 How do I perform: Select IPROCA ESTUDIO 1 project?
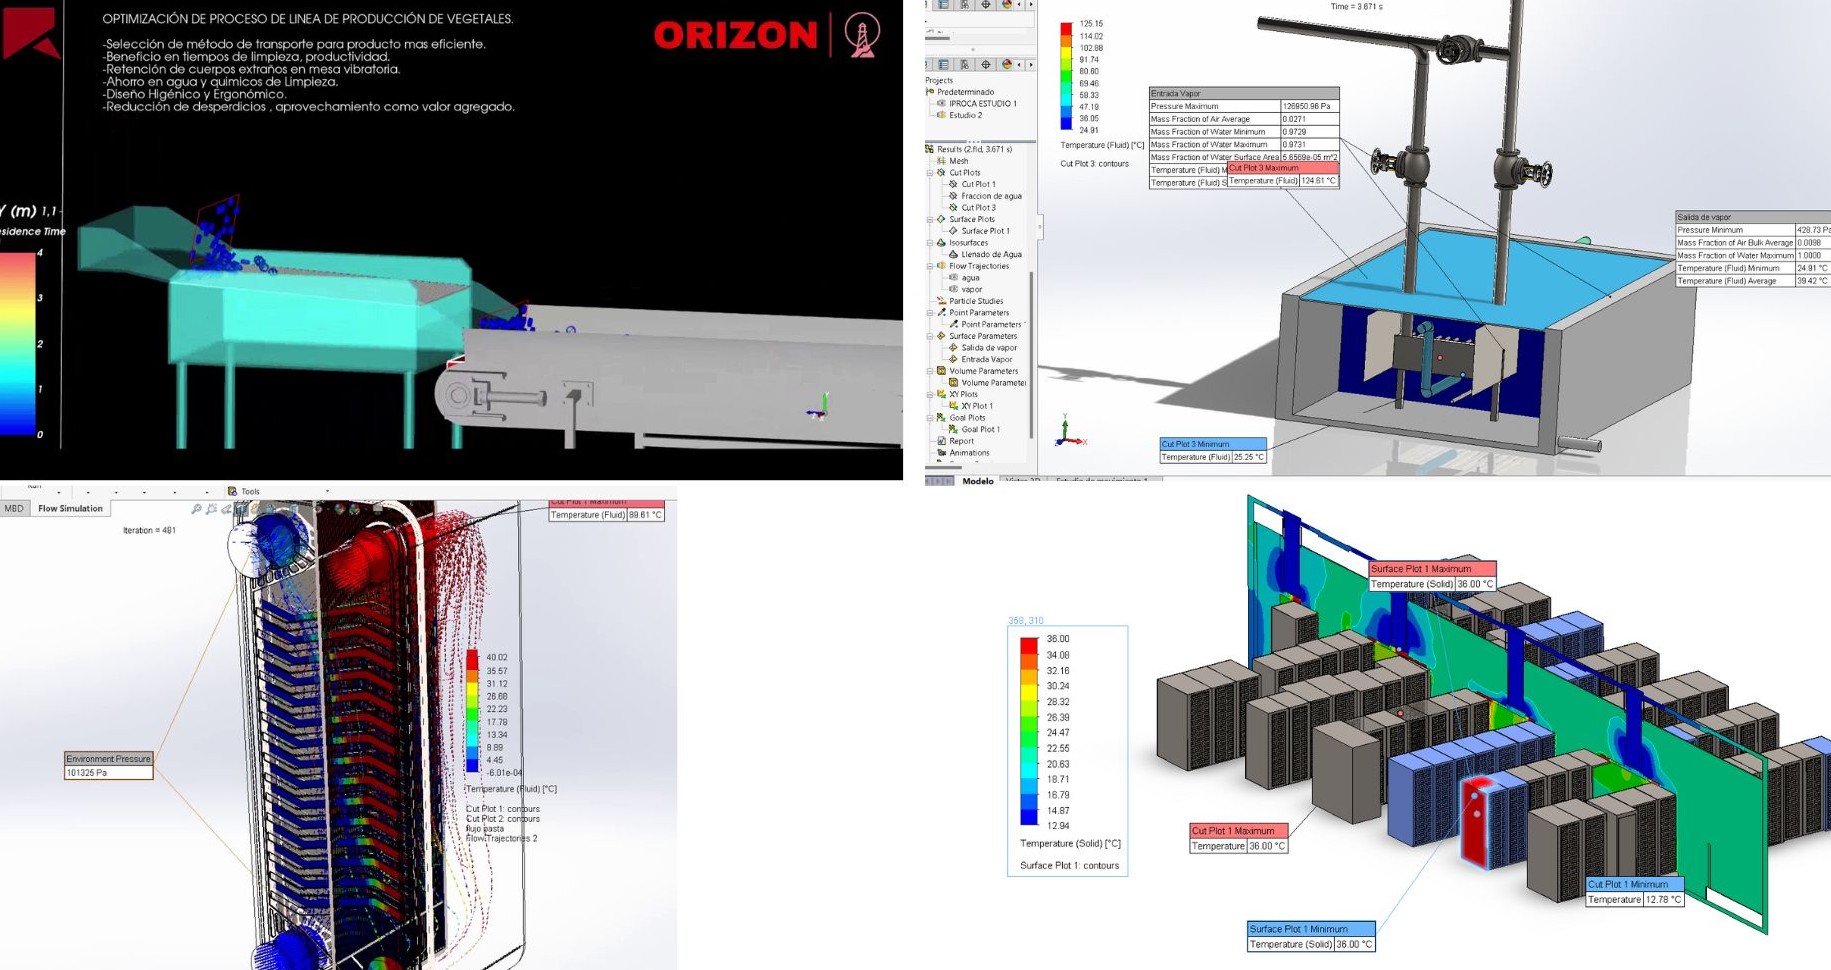pos(982,104)
